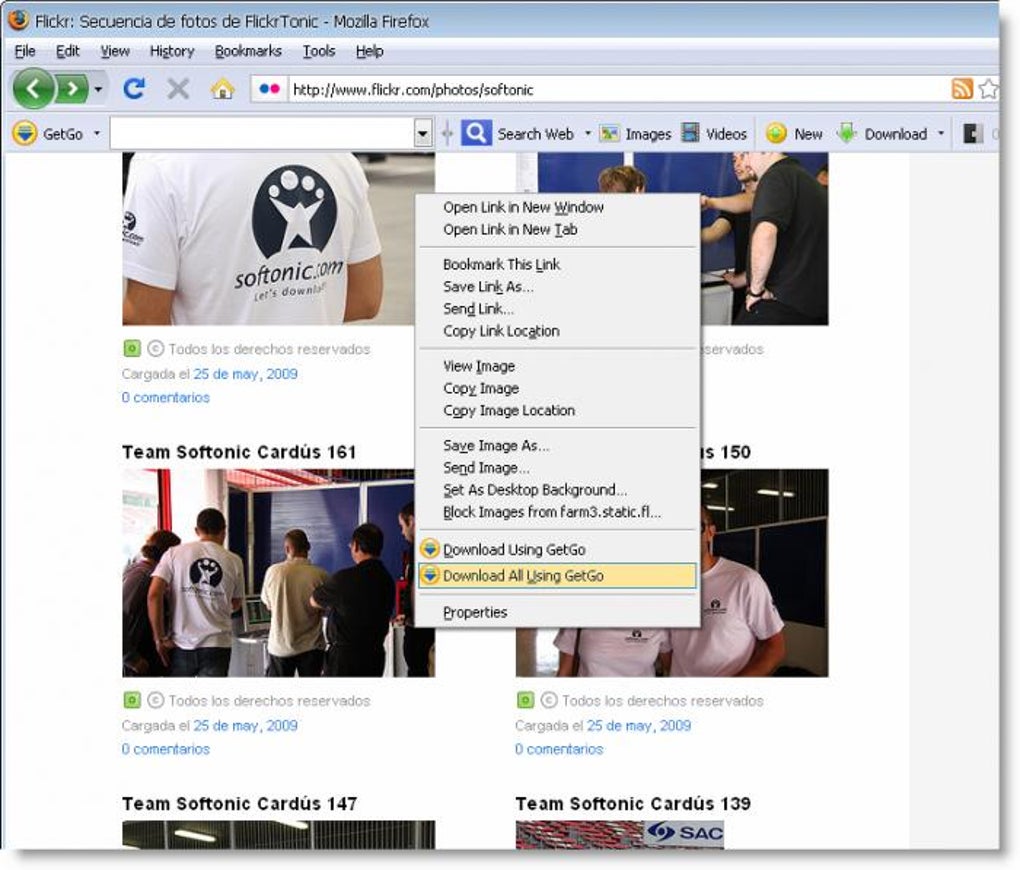Select Download Using GetGo
1020x870 pixels.
click(557, 549)
